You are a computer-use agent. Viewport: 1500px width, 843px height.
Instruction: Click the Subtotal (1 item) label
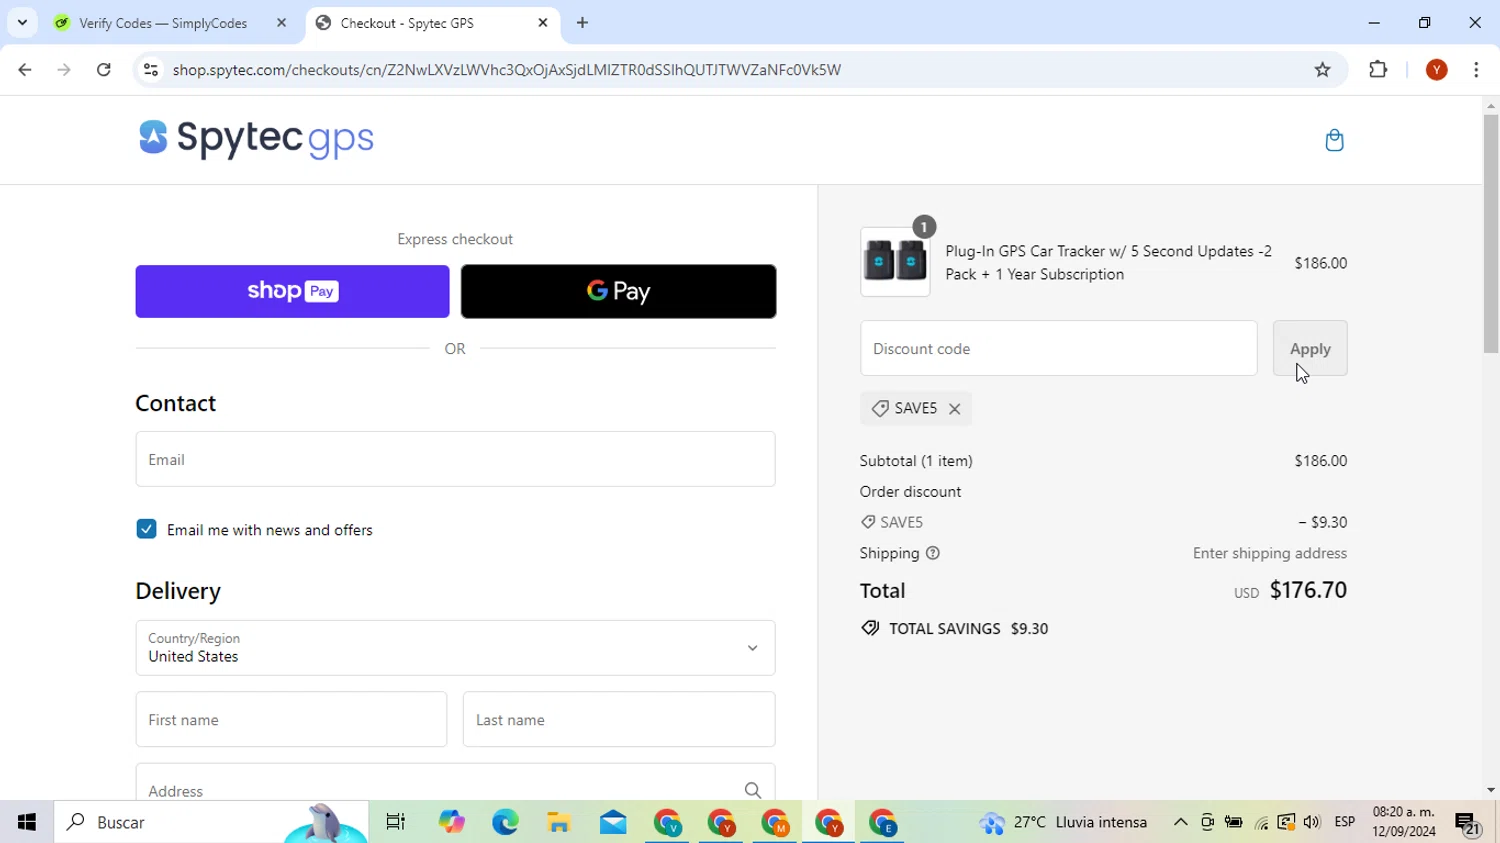click(x=916, y=461)
